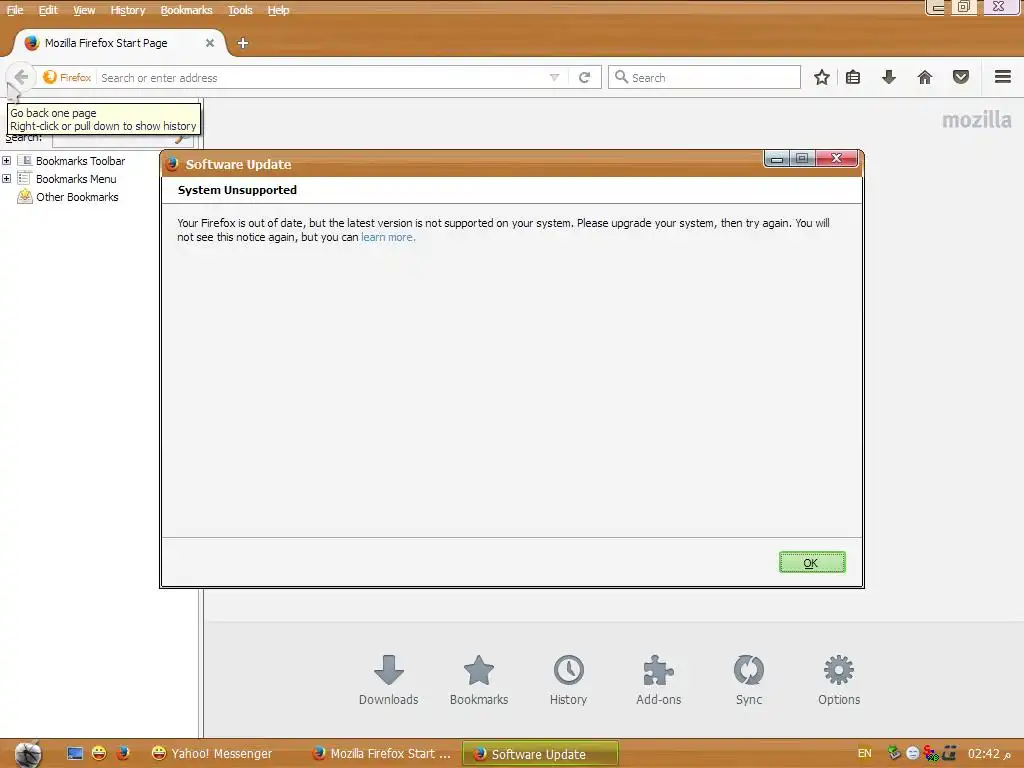
Task: Click the back arrow button
Action: tap(20, 77)
